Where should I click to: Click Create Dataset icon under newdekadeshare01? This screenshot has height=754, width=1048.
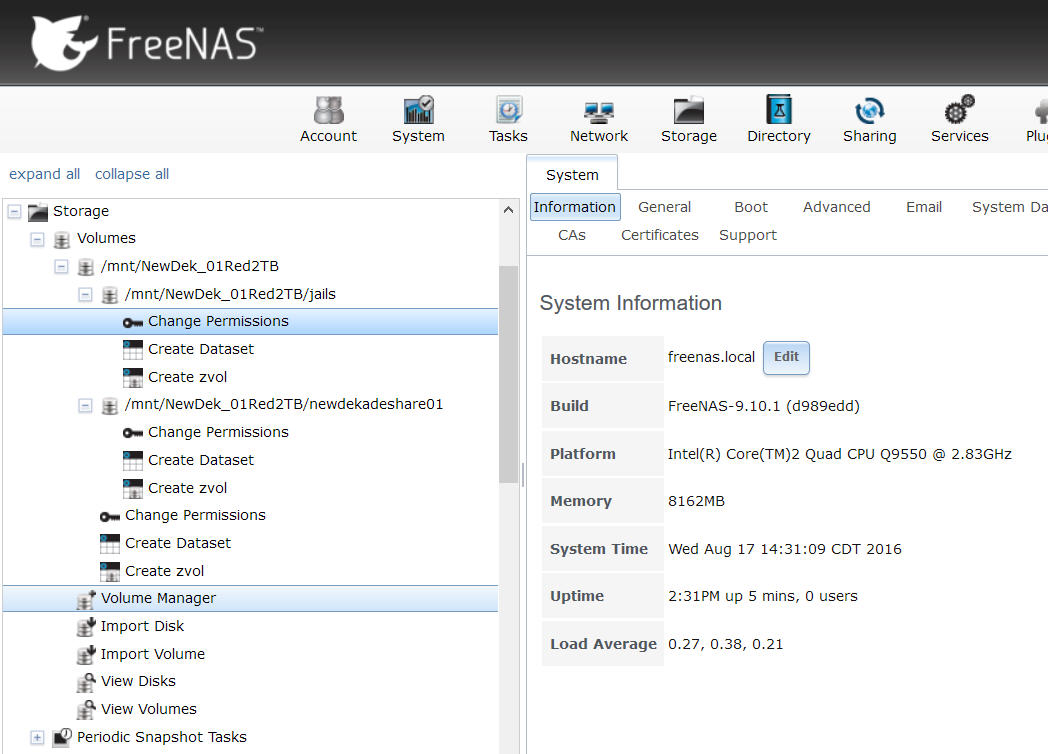133,461
